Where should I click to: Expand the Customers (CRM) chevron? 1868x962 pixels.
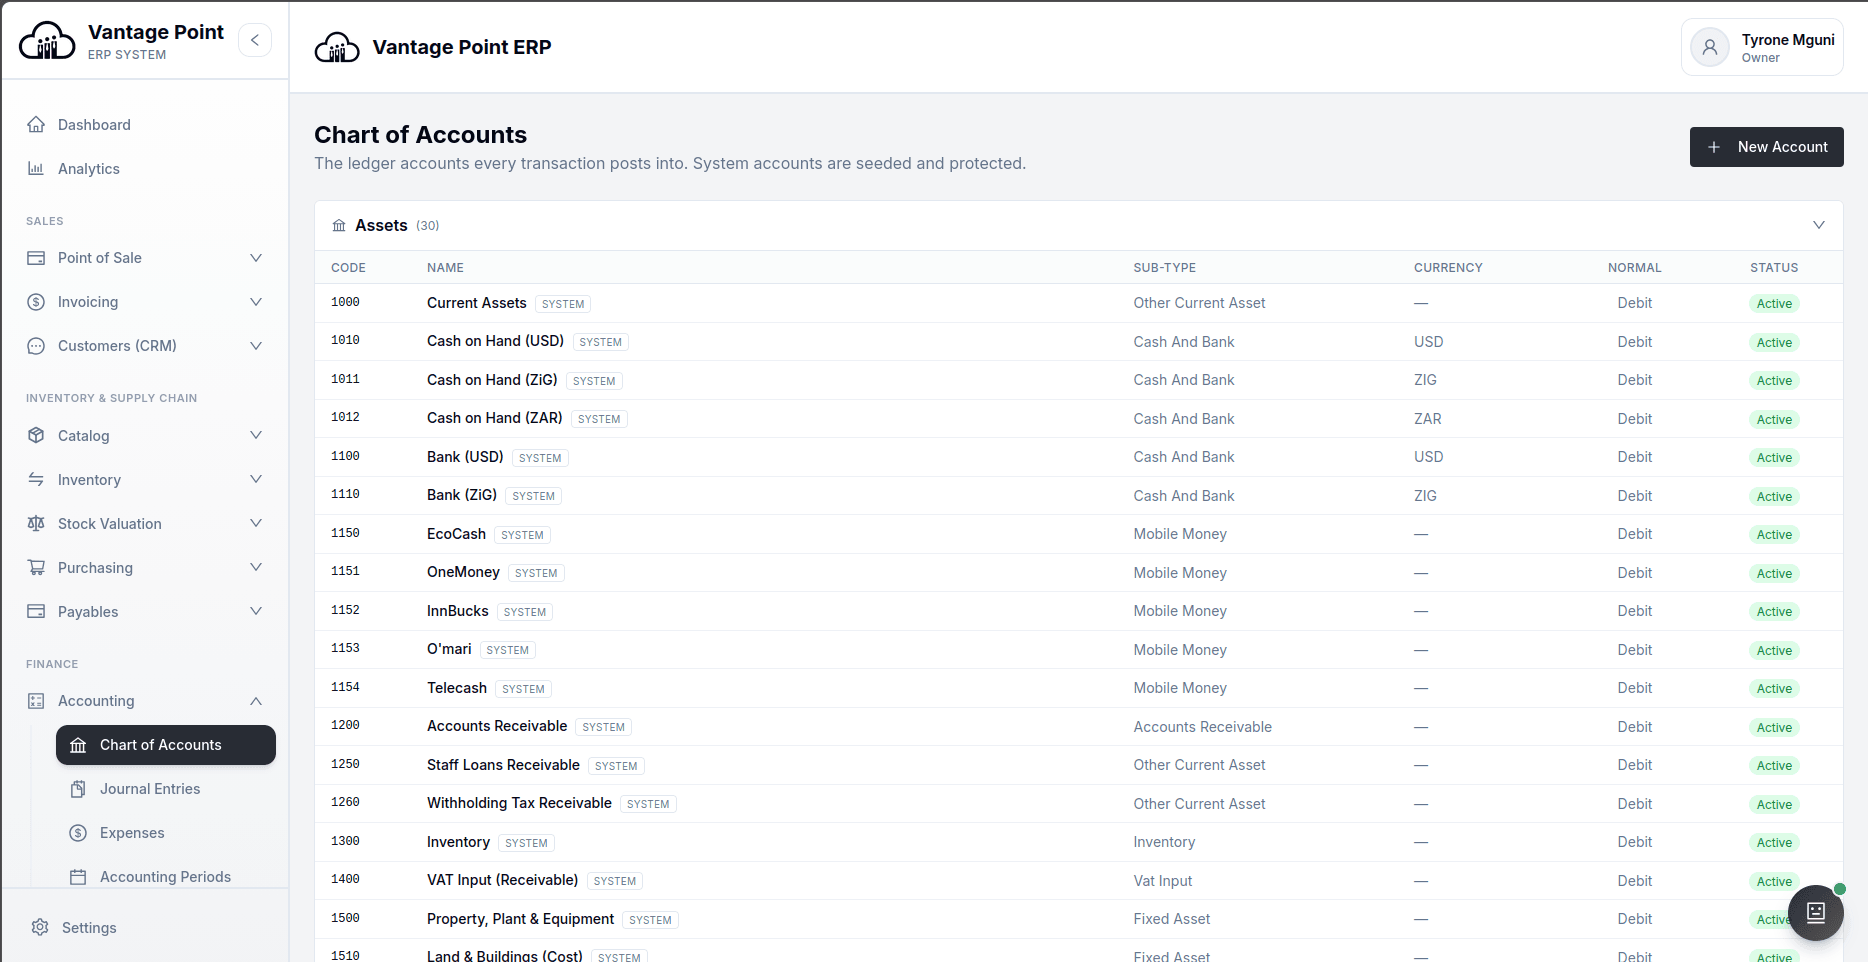coord(256,346)
